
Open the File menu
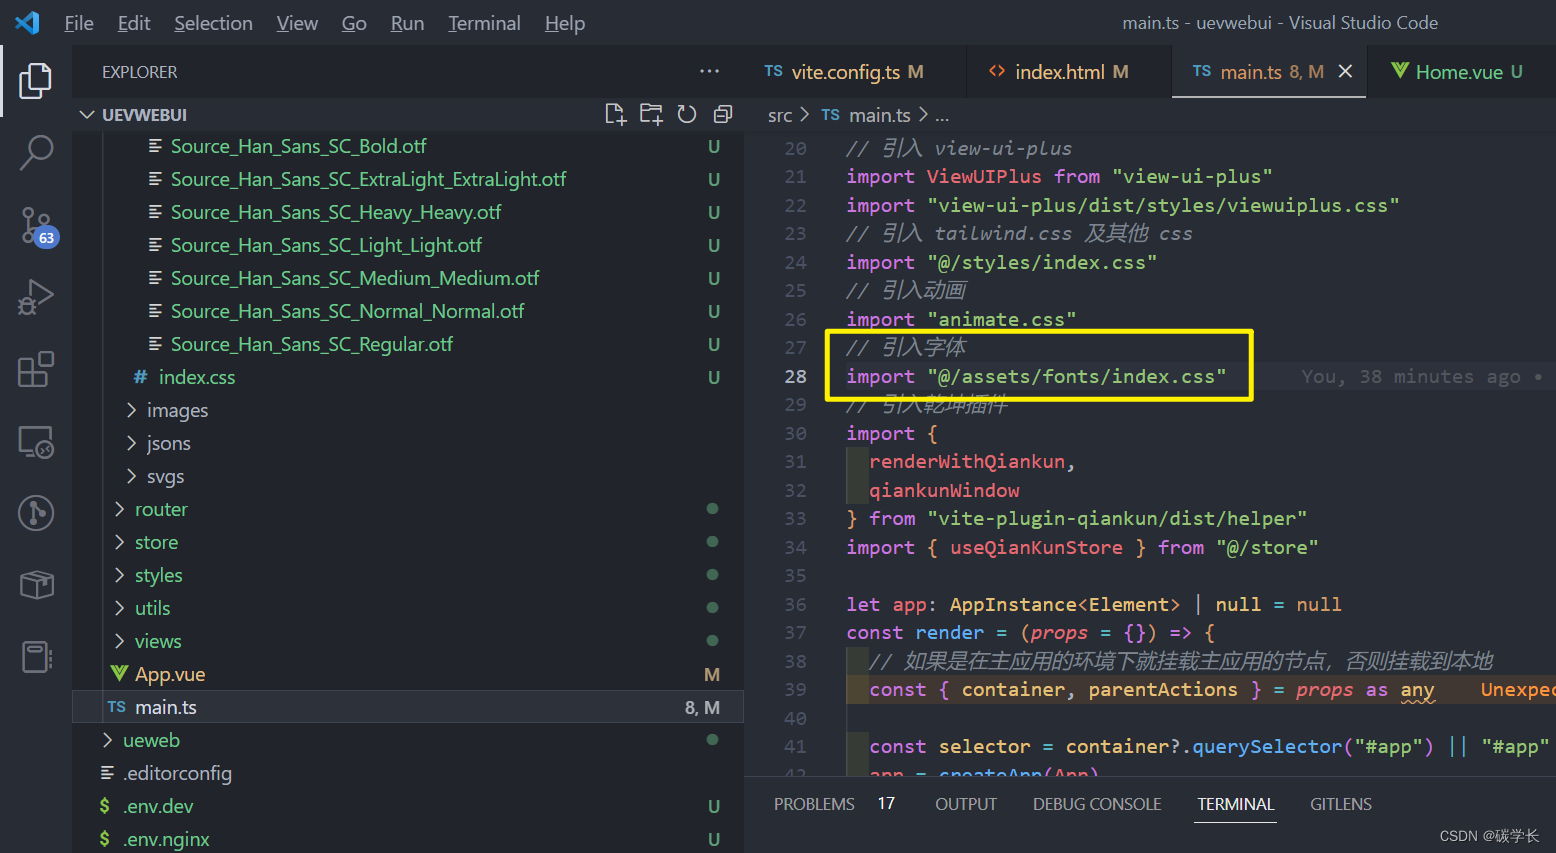79,23
